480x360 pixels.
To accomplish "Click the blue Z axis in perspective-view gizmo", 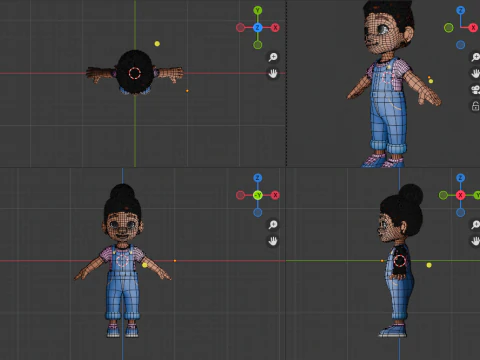I will 461,10.
